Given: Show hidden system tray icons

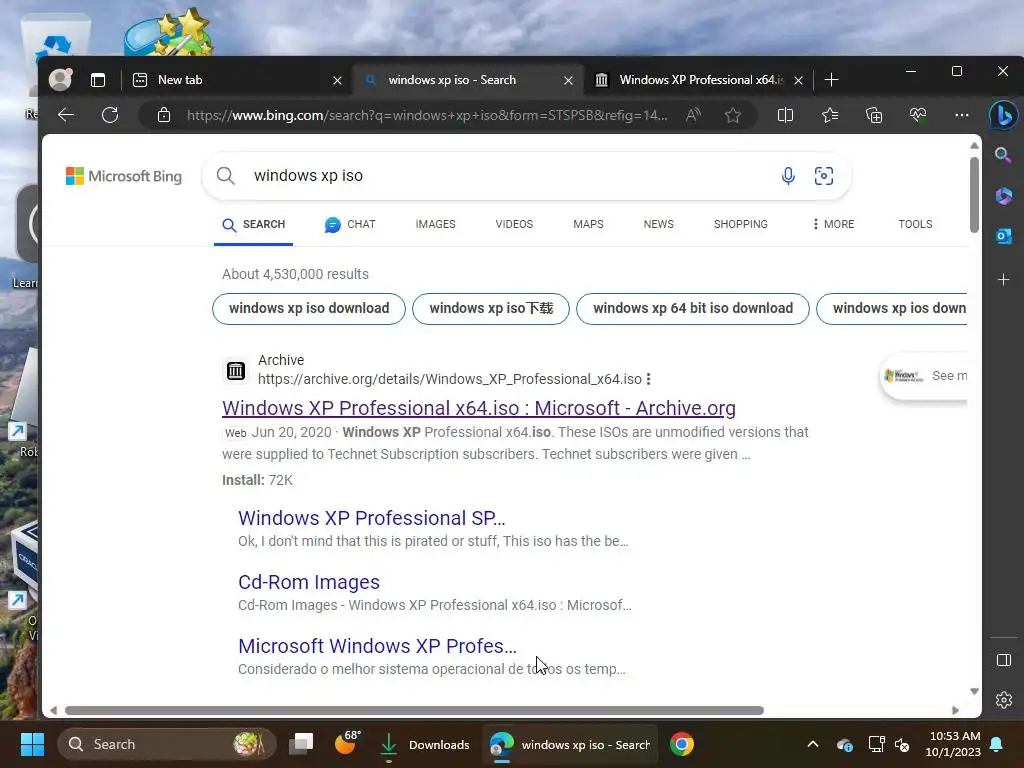Looking at the screenshot, I should [813, 744].
